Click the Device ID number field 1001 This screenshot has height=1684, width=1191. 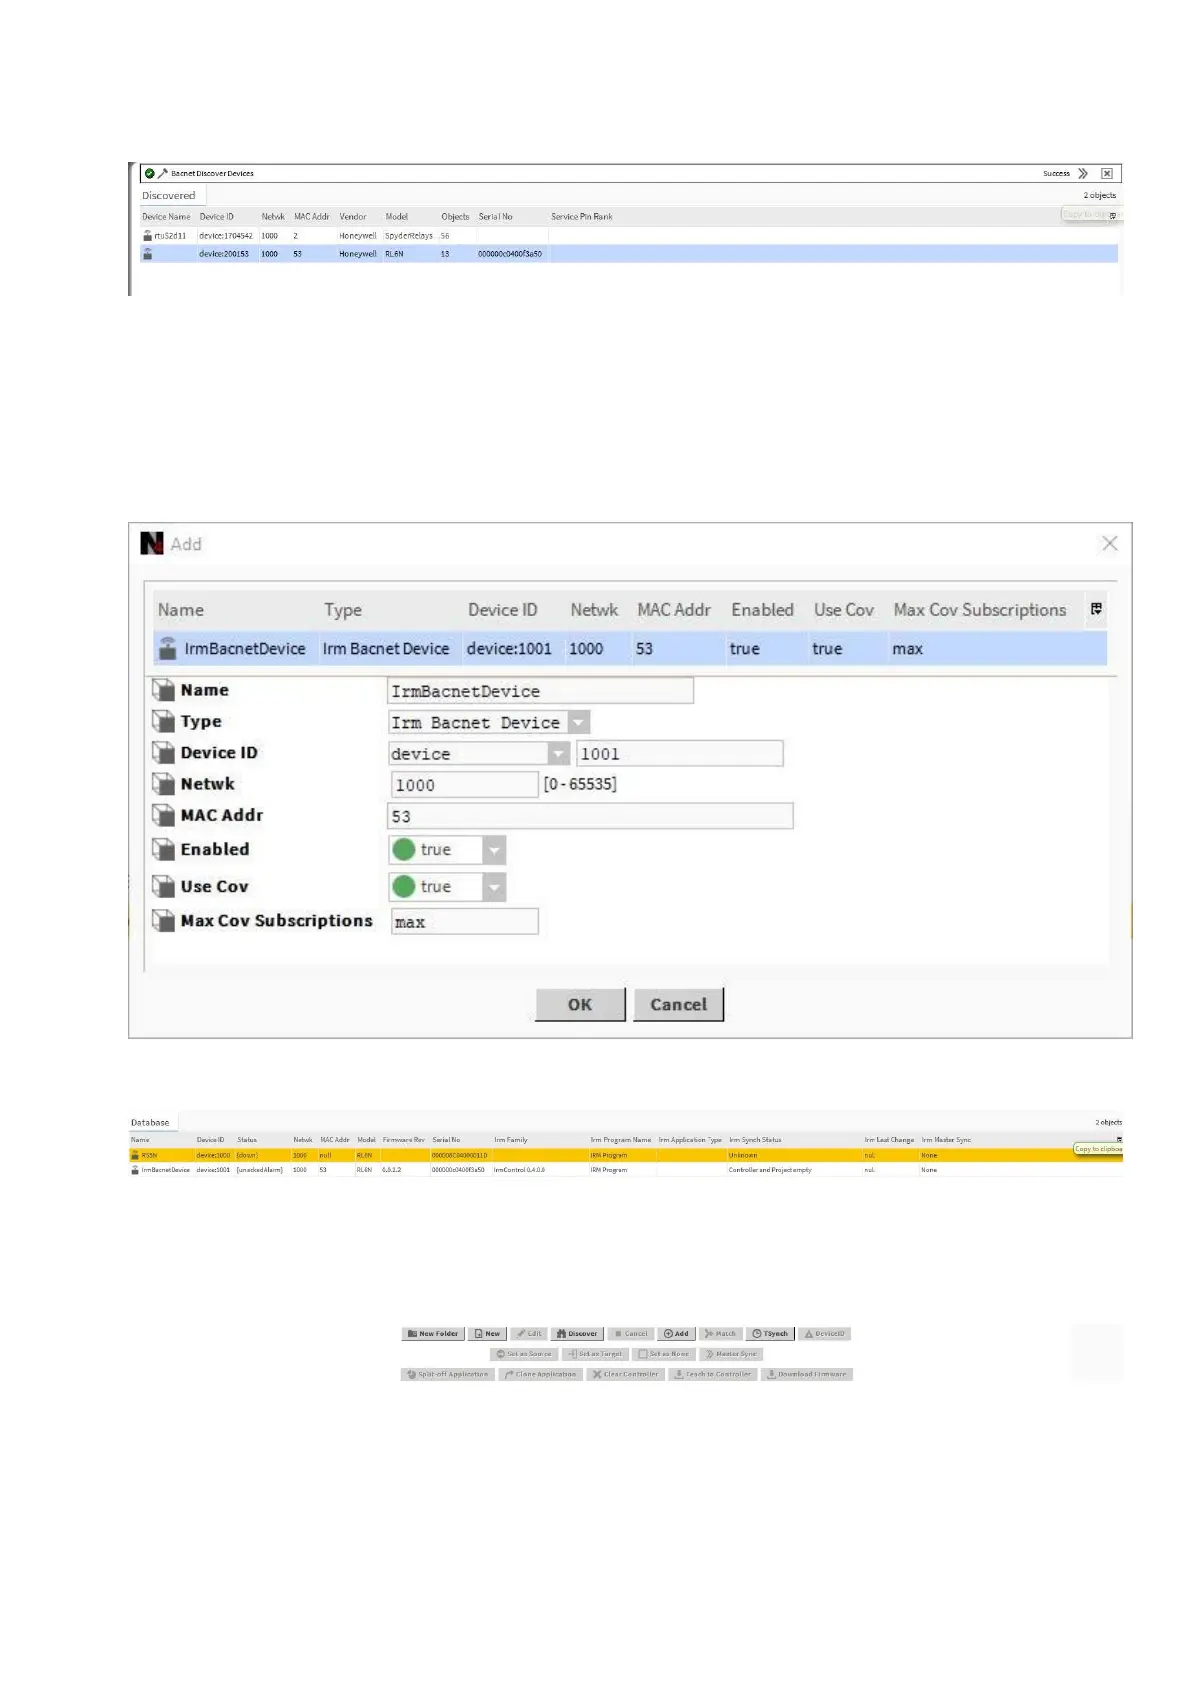tap(679, 753)
